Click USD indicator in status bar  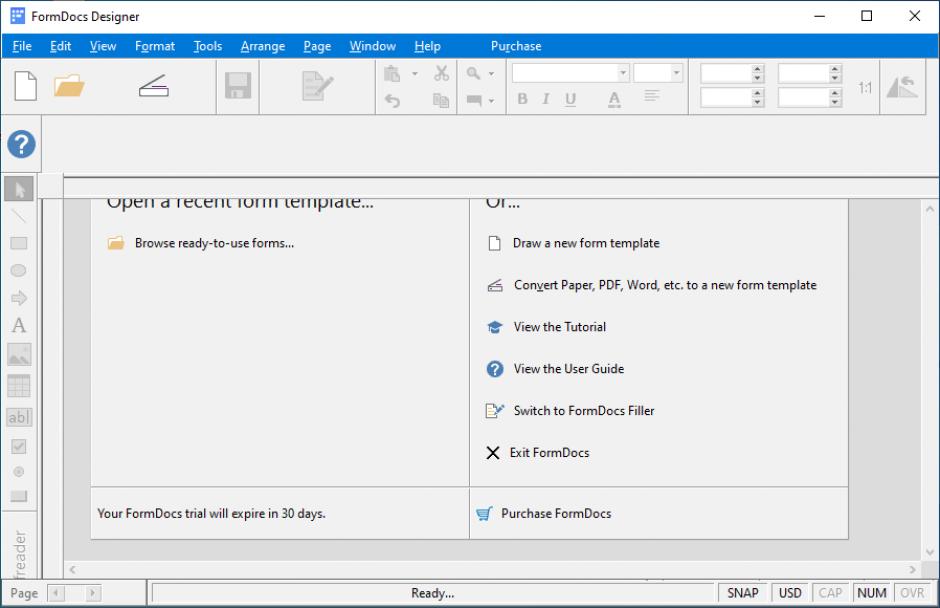pos(790,593)
